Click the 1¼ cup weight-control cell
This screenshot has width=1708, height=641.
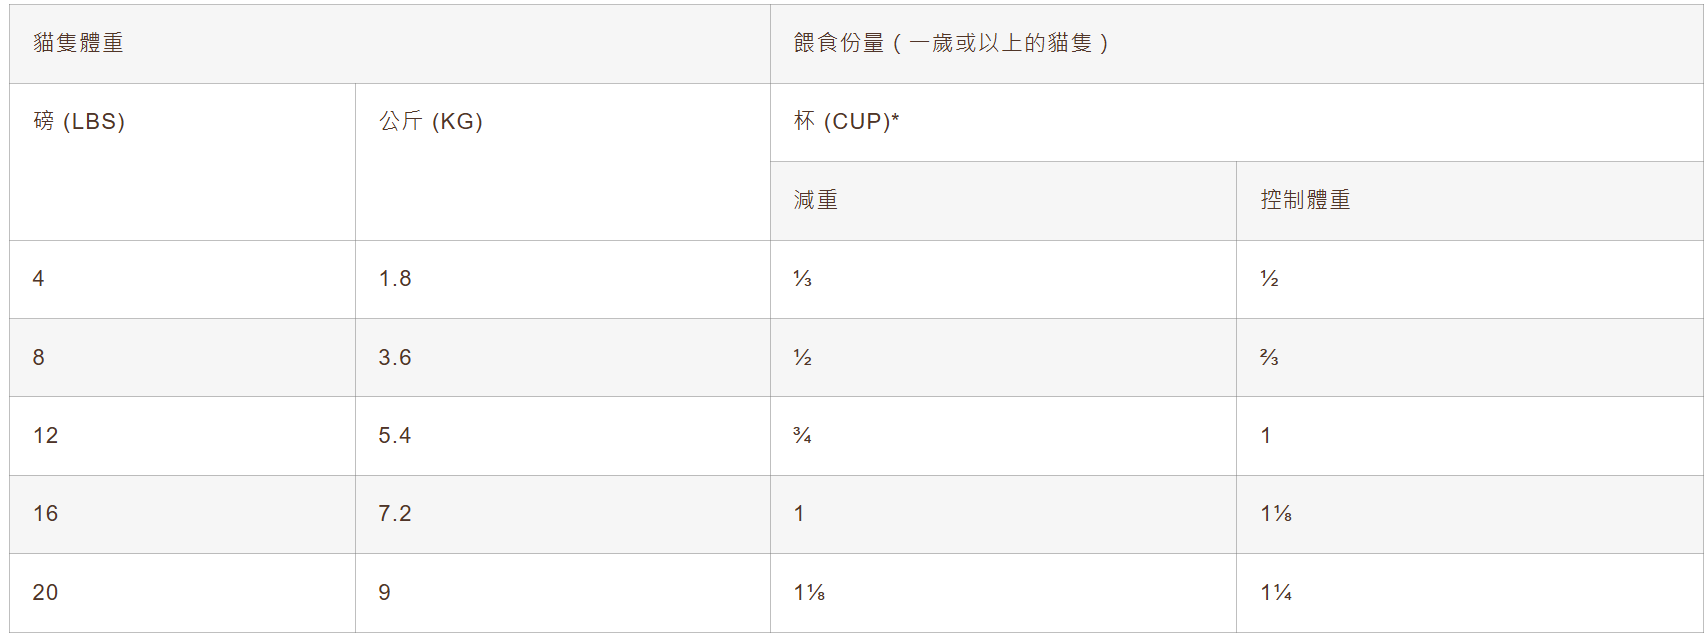coord(1276,592)
